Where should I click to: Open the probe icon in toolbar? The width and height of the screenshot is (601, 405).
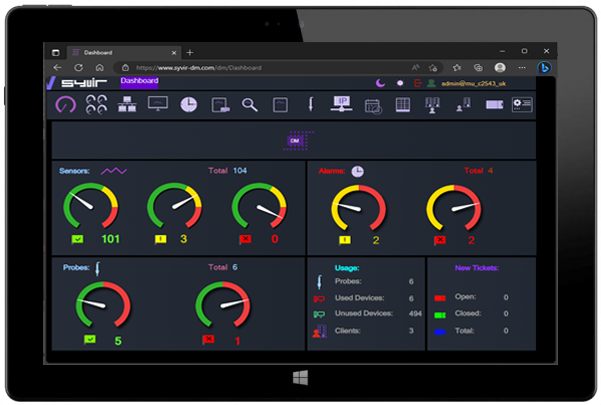click(311, 104)
